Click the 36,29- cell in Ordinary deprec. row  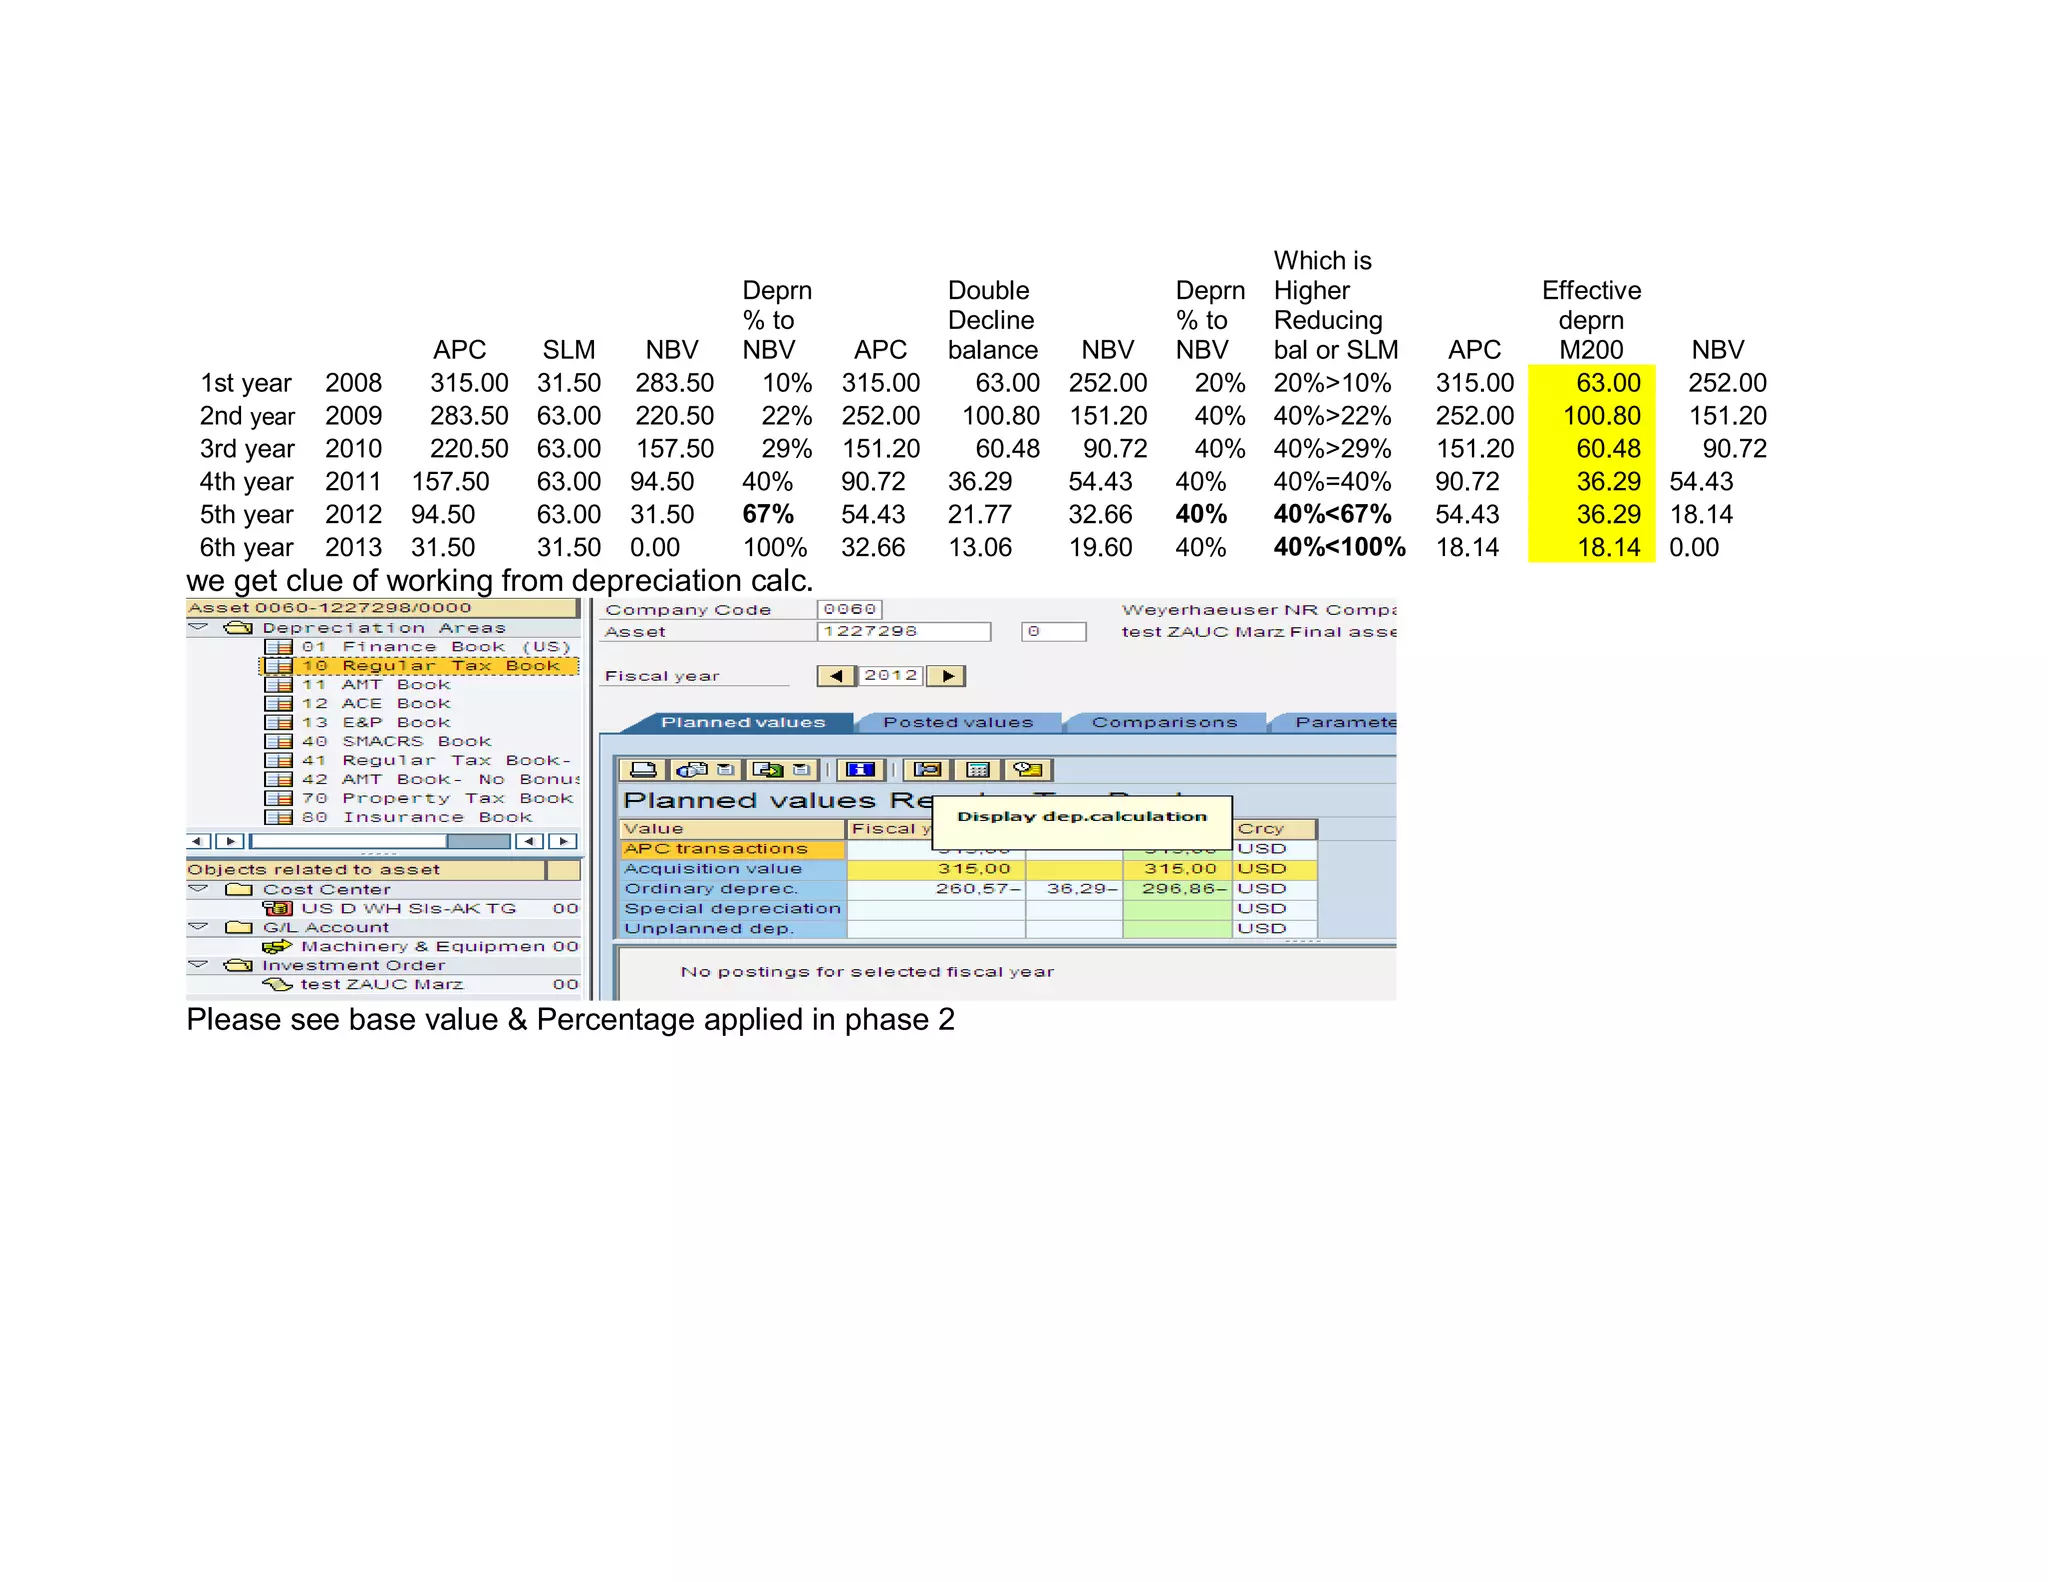tap(1074, 889)
